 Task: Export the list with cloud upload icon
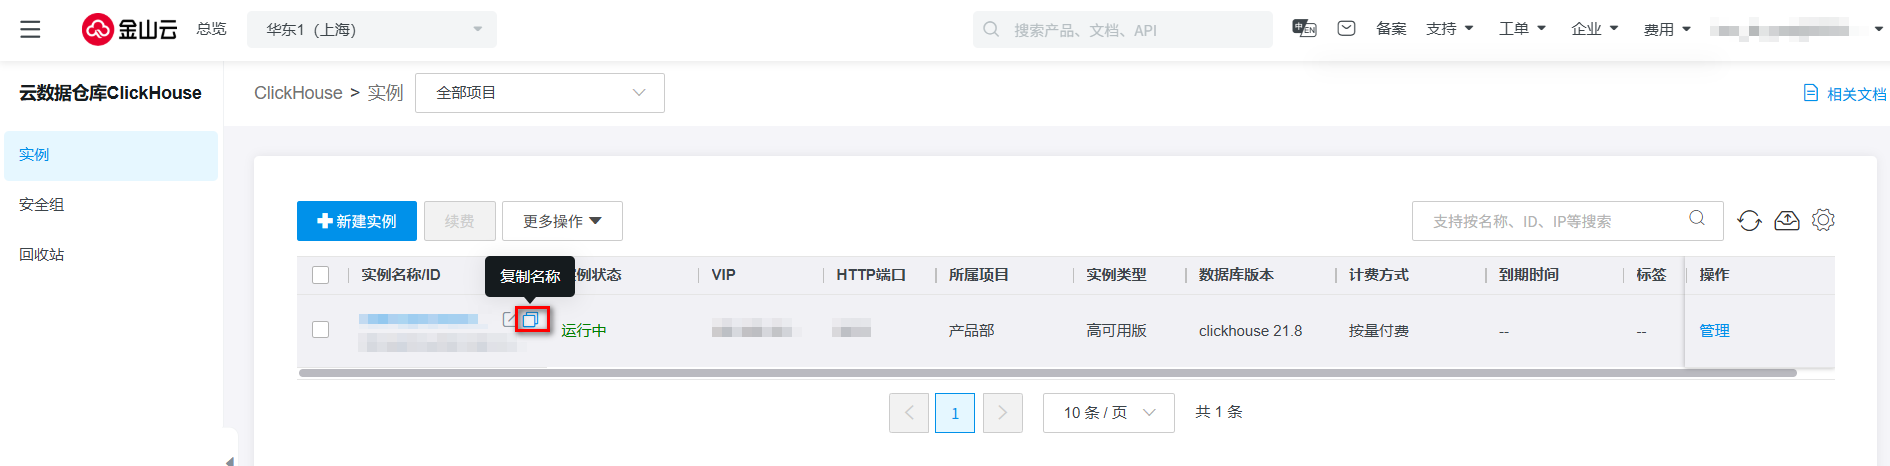click(x=1787, y=220)
